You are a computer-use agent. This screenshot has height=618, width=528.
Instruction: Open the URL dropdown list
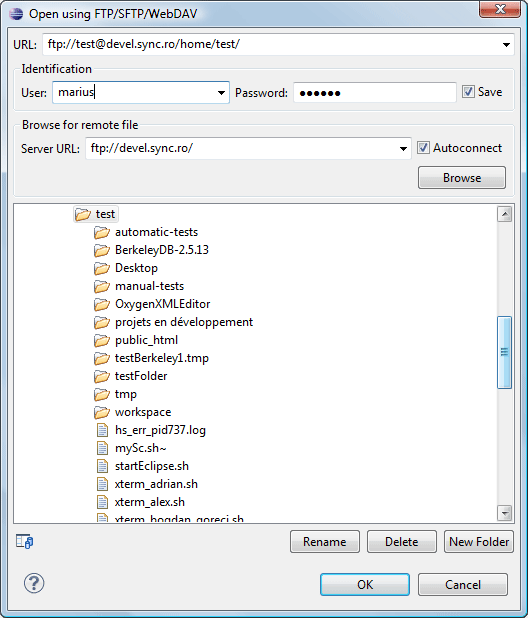[506, 45]
